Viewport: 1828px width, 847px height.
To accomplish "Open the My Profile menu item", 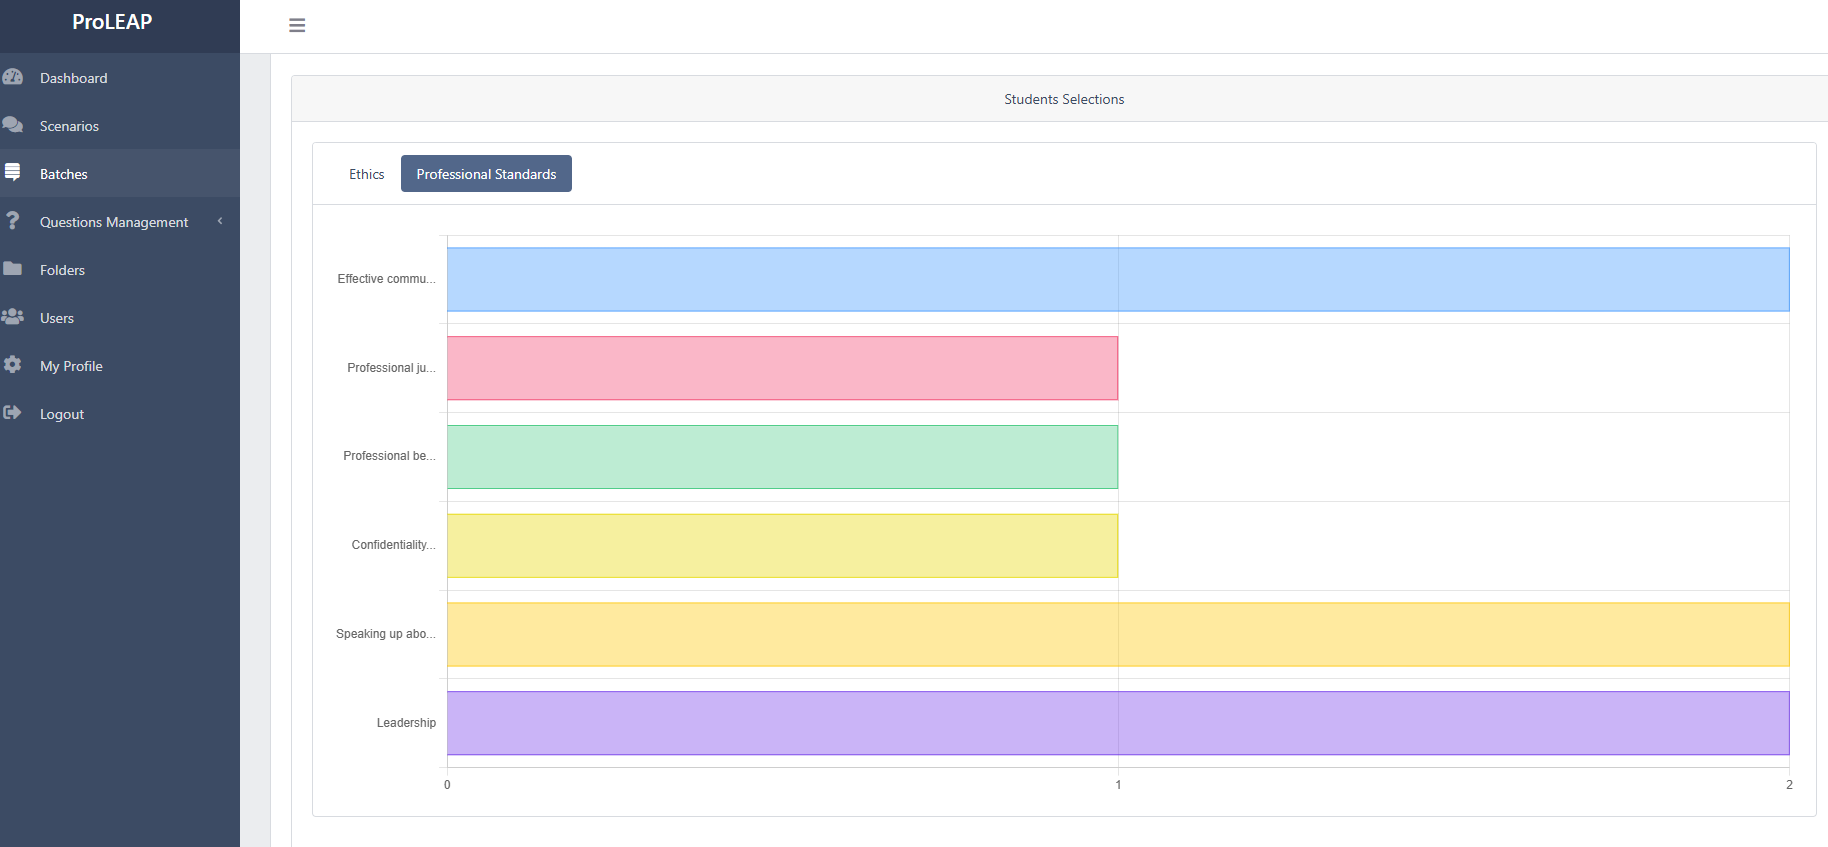I will click(x=120, y=366).
